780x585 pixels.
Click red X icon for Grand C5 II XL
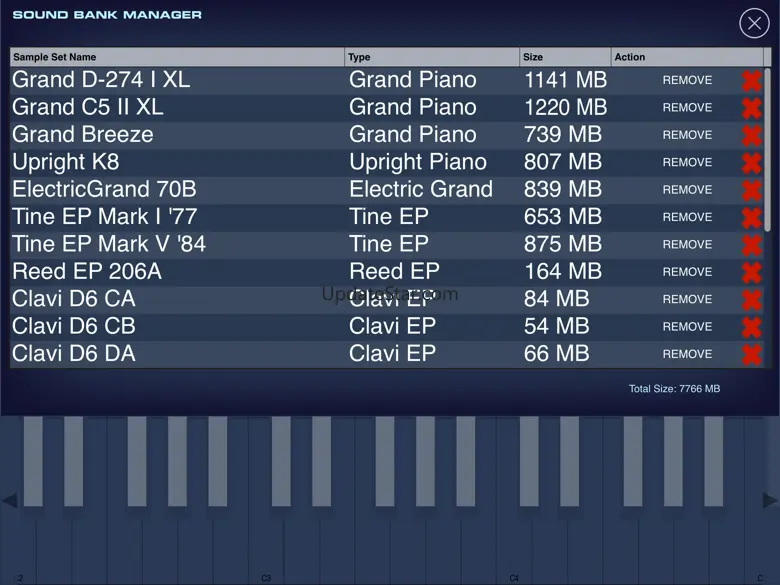(751, 108)
